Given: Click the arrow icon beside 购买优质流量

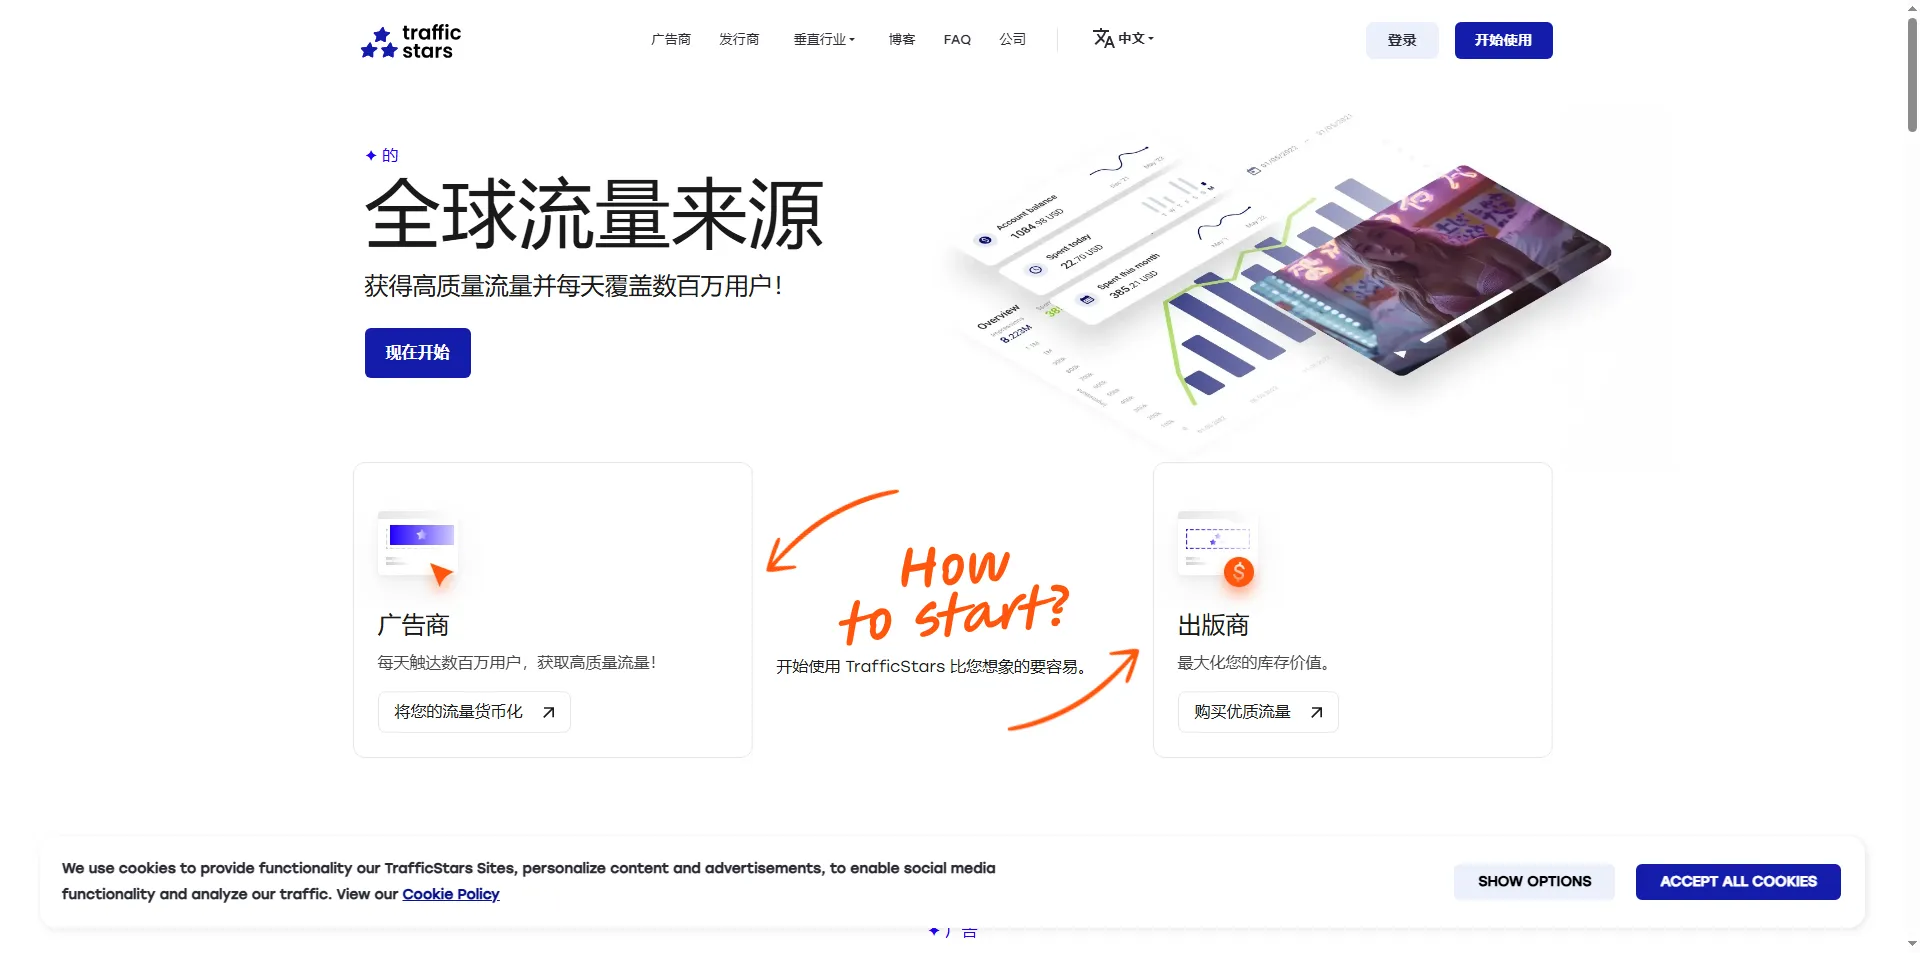Looking at the screenshot, I should (1316, 712).
